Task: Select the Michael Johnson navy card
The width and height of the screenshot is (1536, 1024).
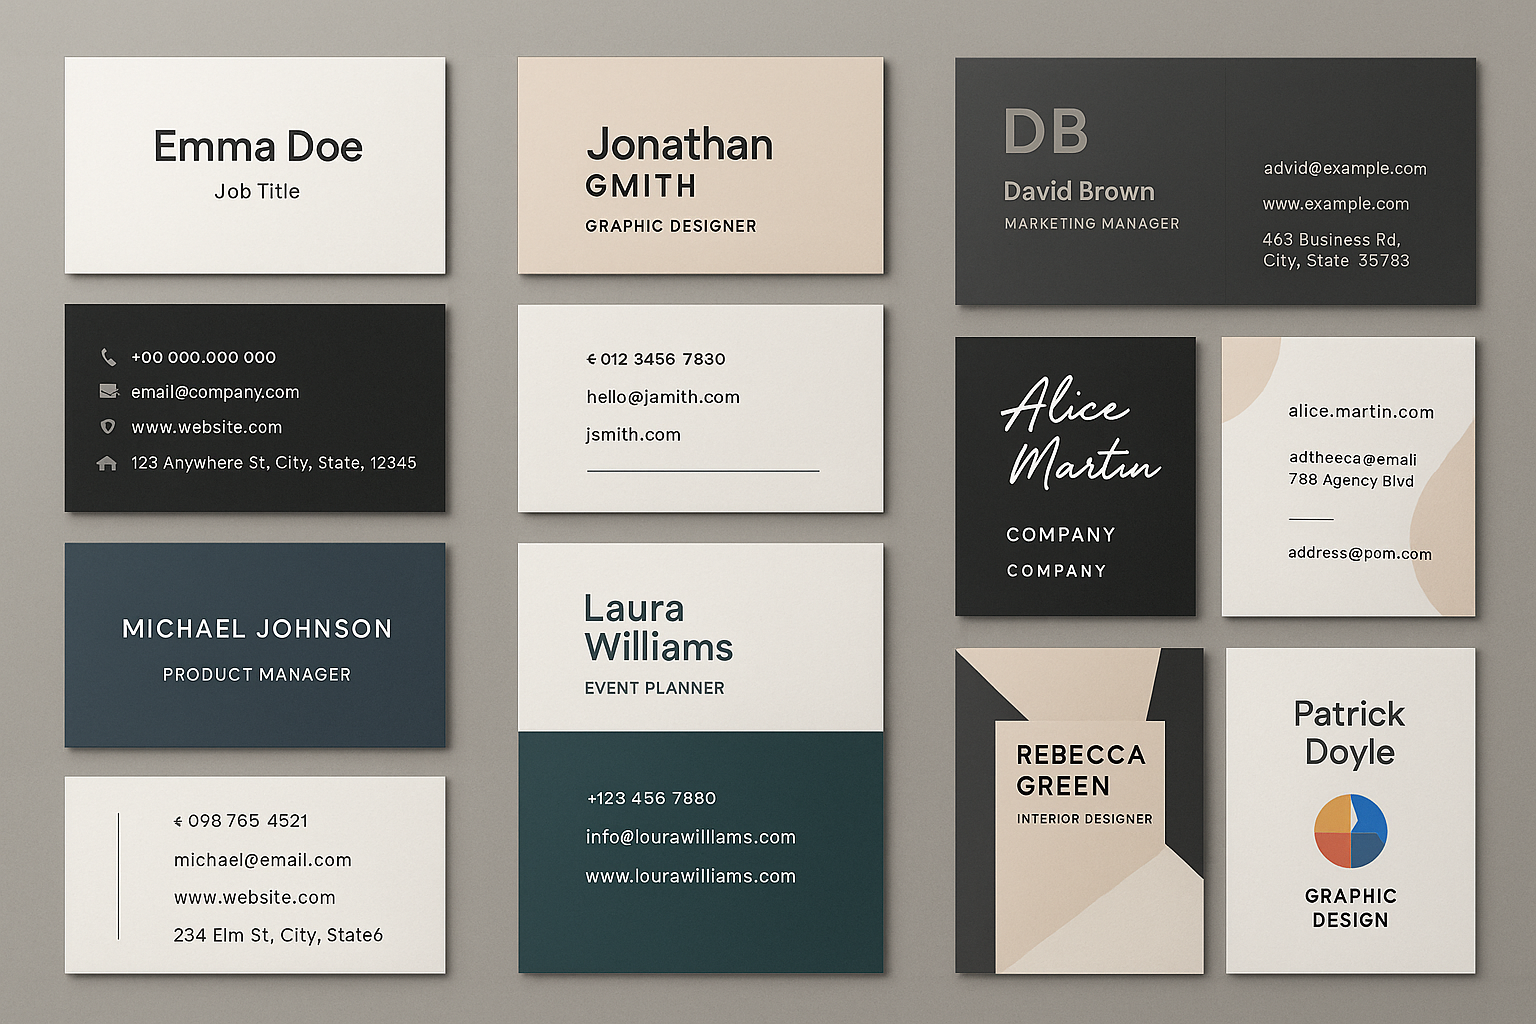Action: point(255,645)
